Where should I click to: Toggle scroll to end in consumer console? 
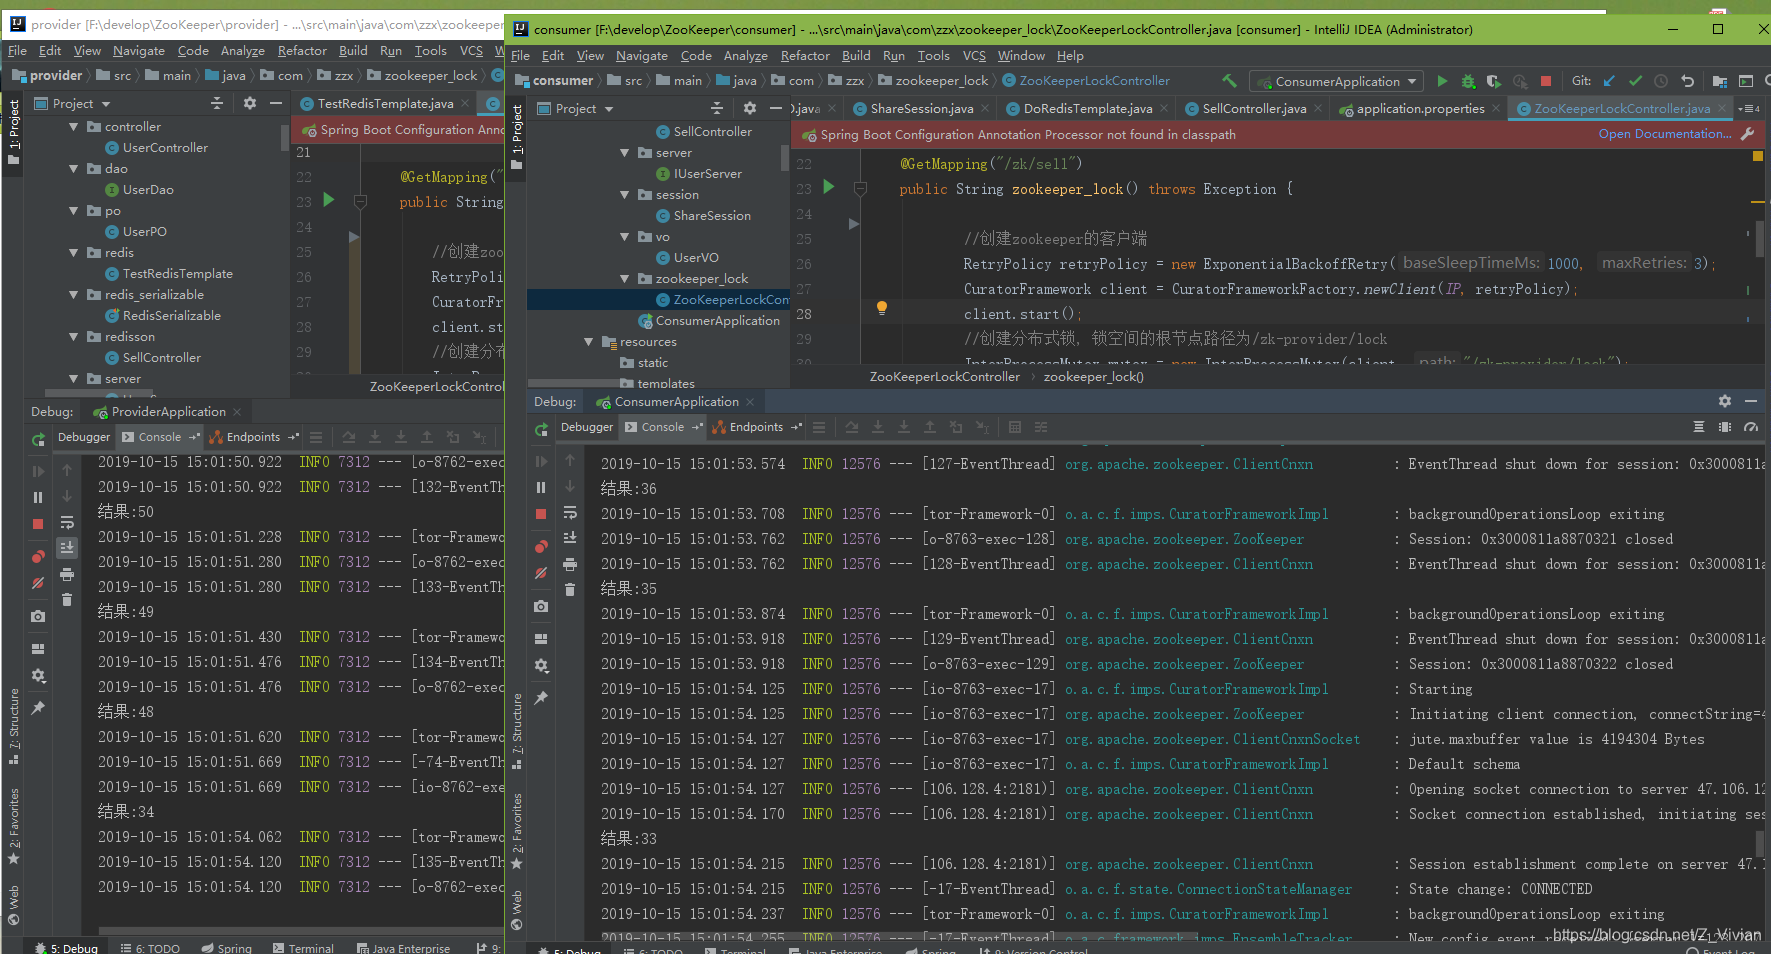coord(570,538)
